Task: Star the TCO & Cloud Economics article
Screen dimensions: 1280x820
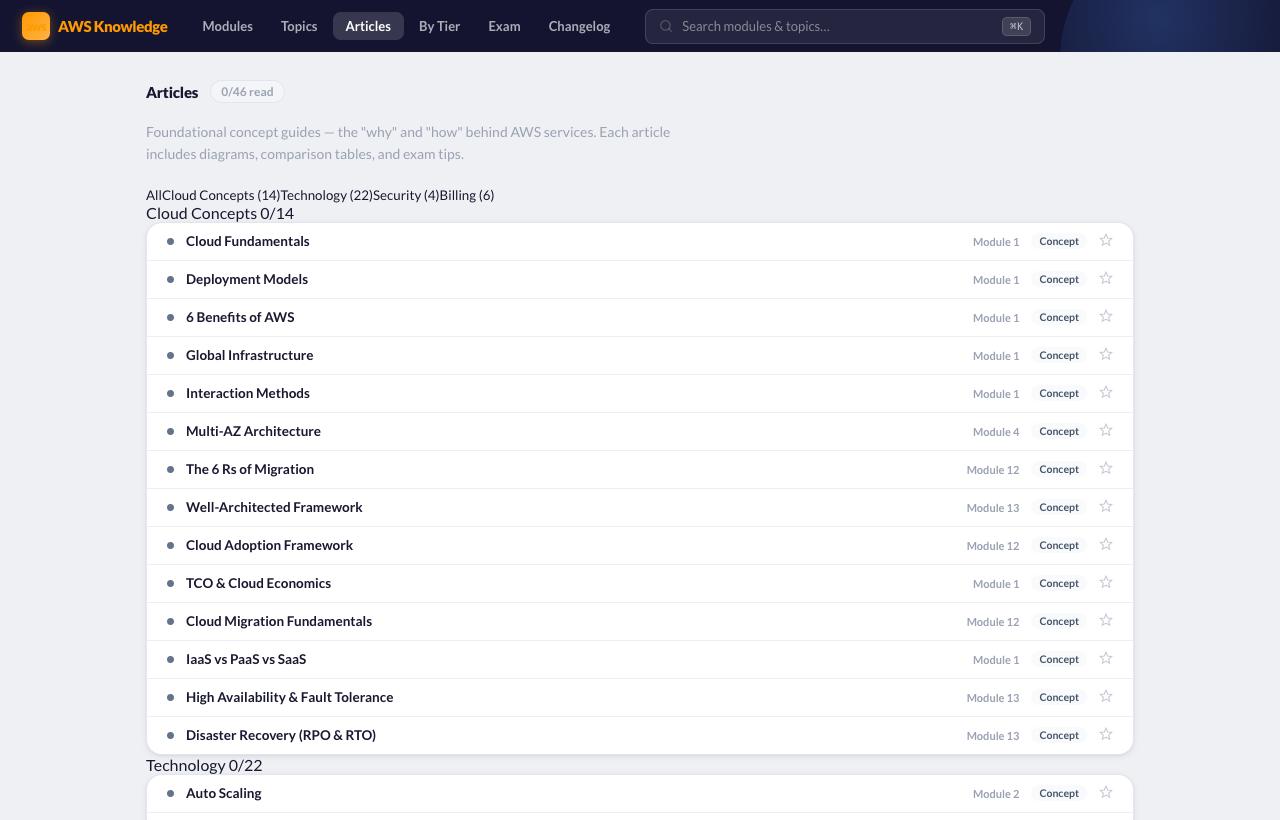Action: 1106,583
